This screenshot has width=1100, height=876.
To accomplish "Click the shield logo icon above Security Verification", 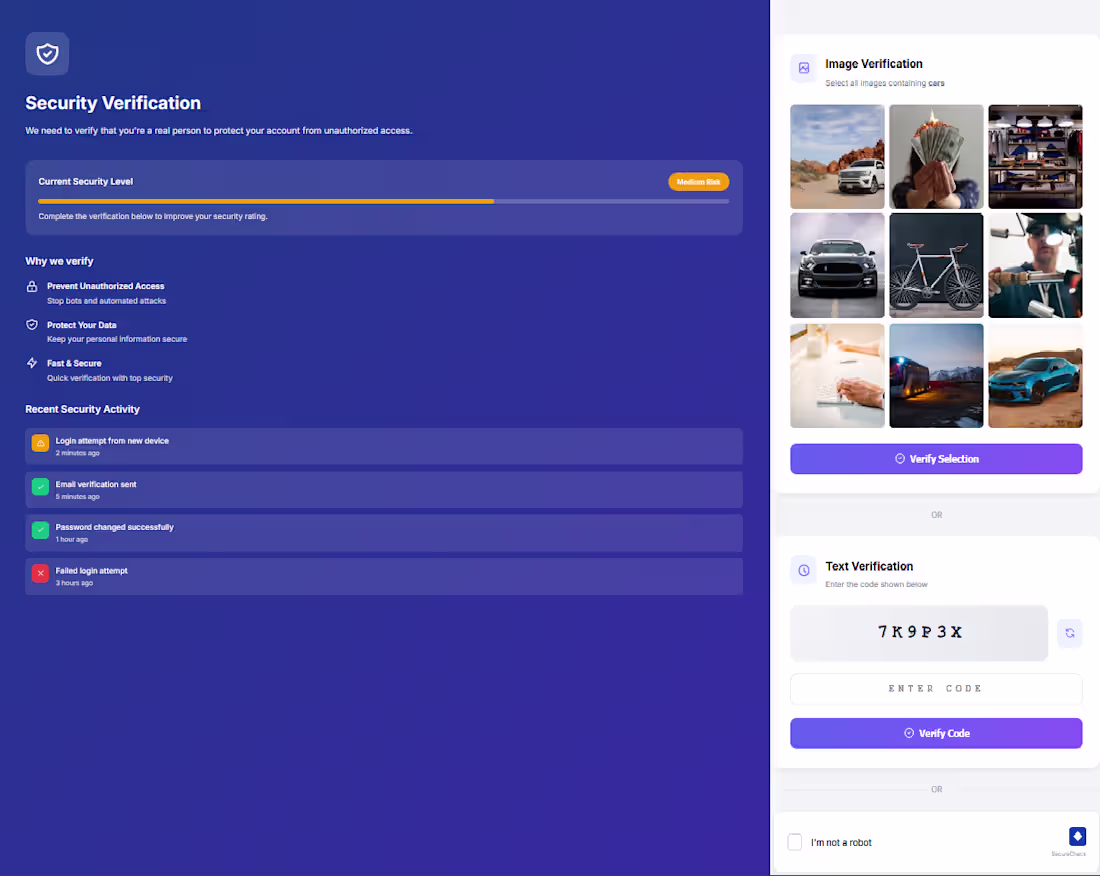I will tap(47, 53).
